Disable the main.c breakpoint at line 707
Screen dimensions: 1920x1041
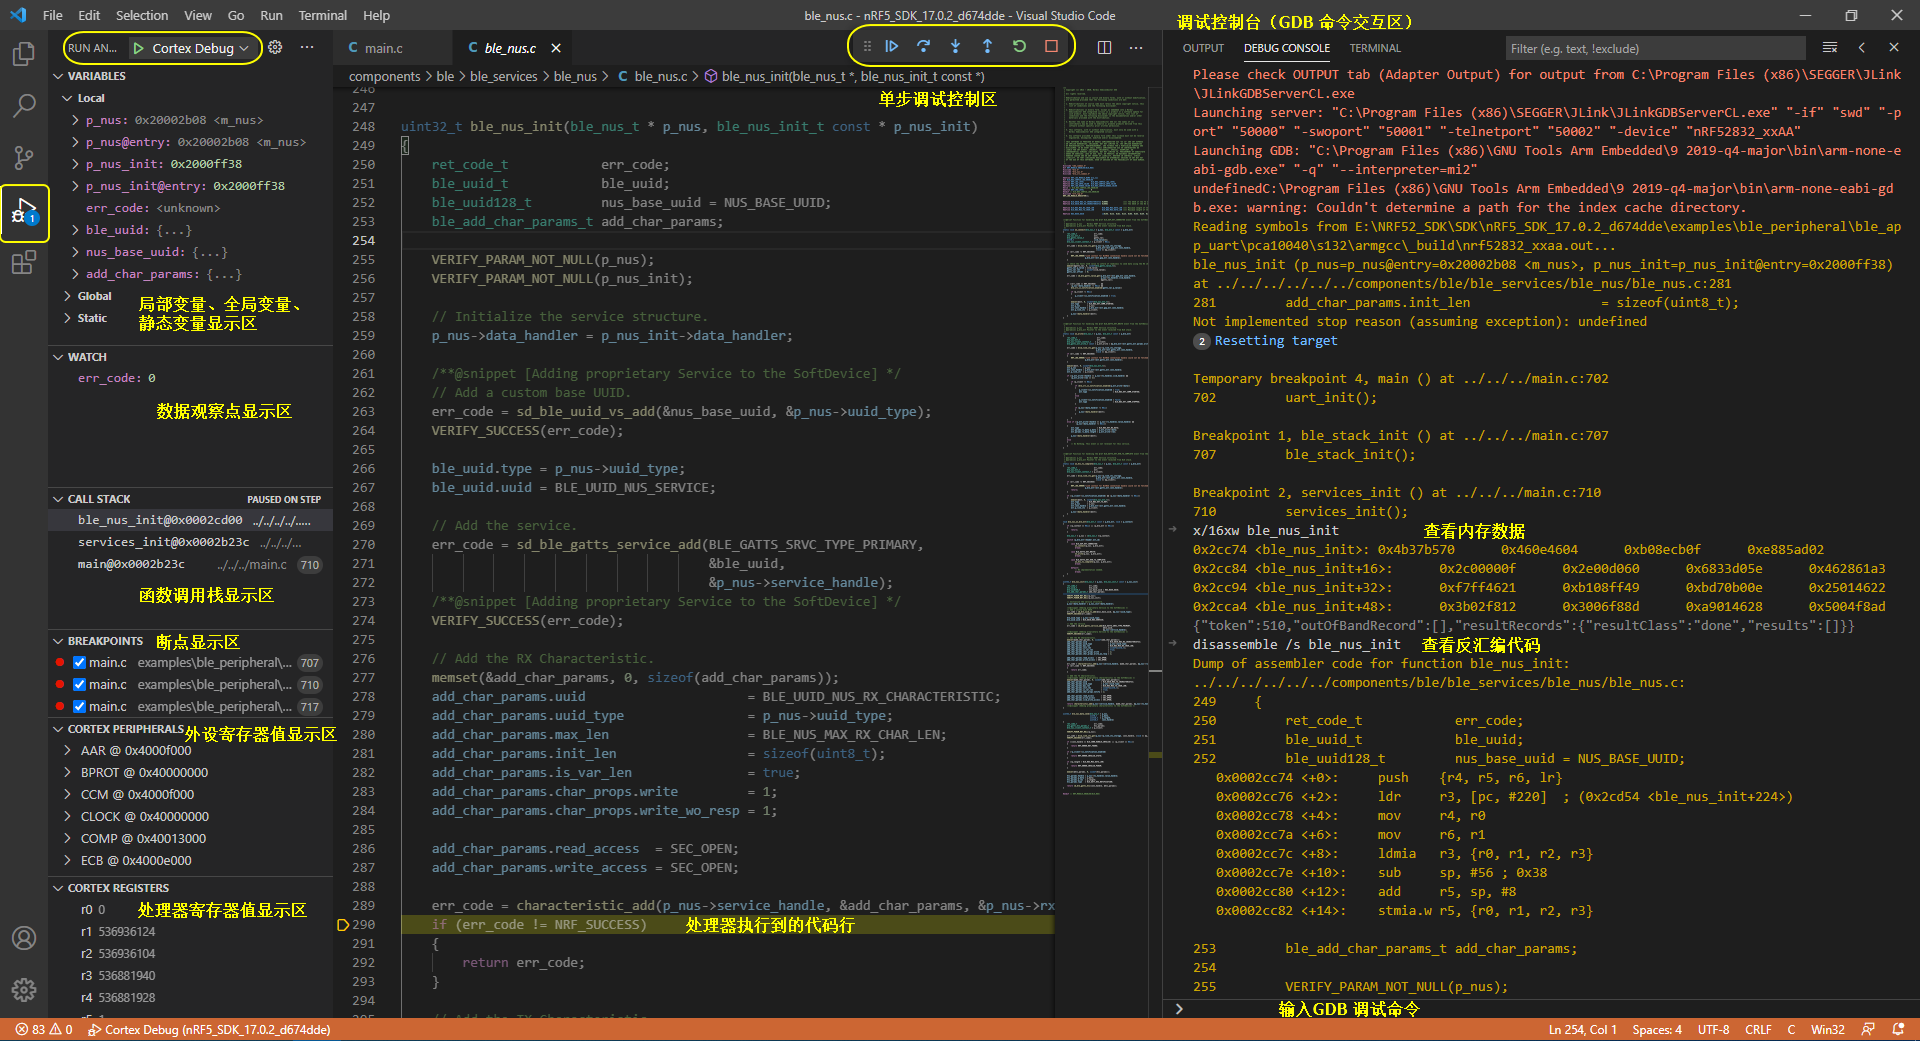point(79,663)
